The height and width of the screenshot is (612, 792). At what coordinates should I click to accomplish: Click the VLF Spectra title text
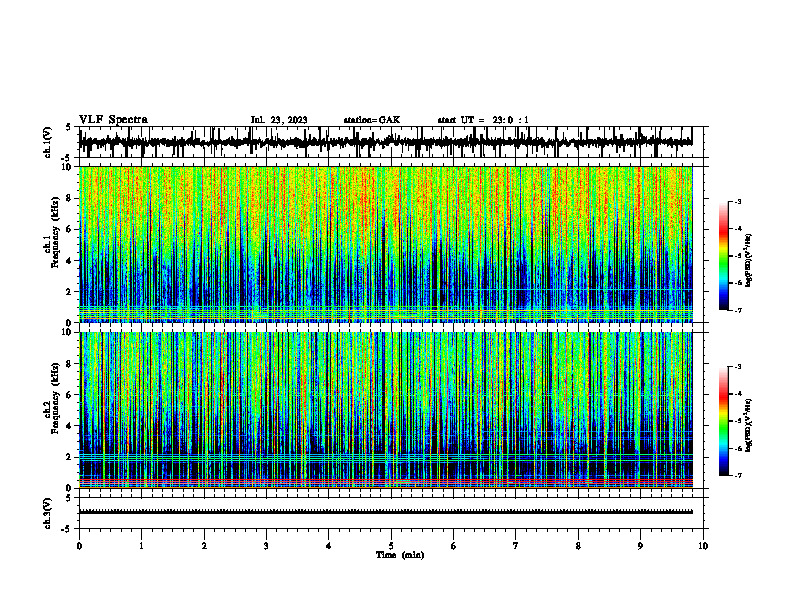[113, 120]
